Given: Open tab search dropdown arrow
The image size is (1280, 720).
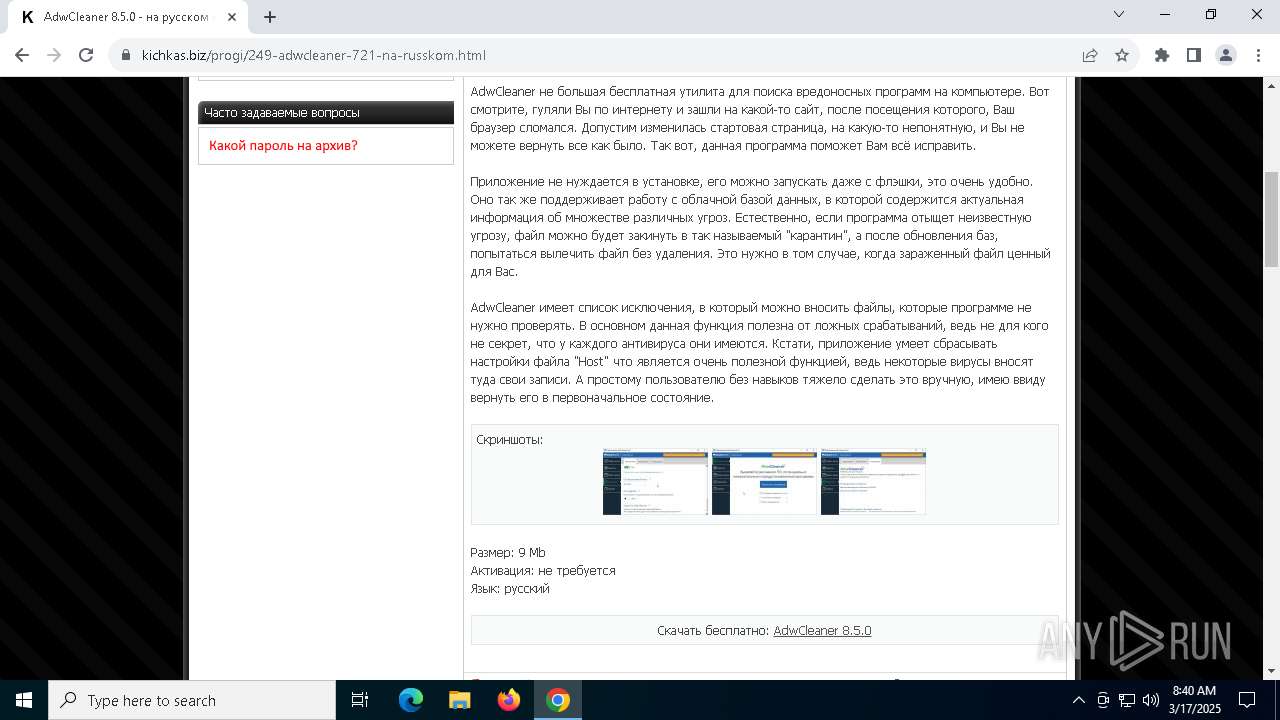Looking at the screenshot, I should [1119, 14].
